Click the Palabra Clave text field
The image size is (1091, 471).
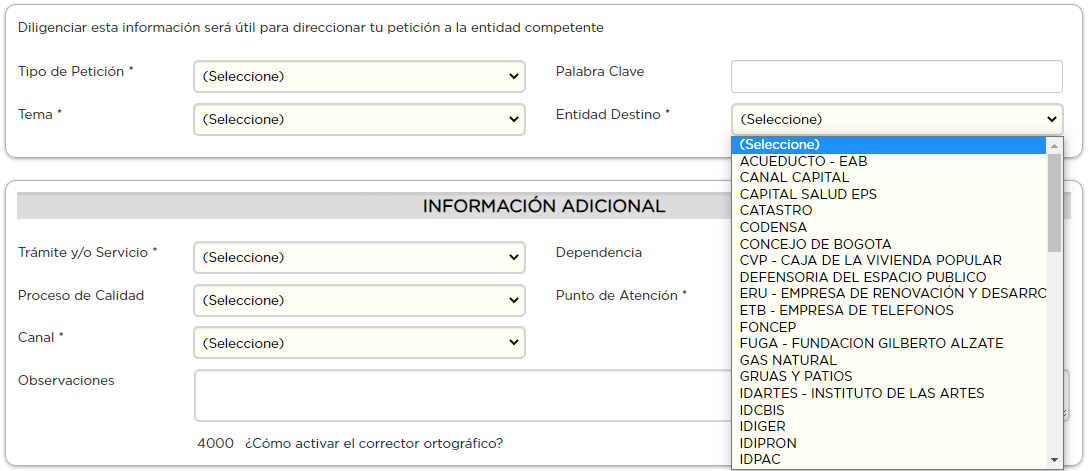point(897,76)
